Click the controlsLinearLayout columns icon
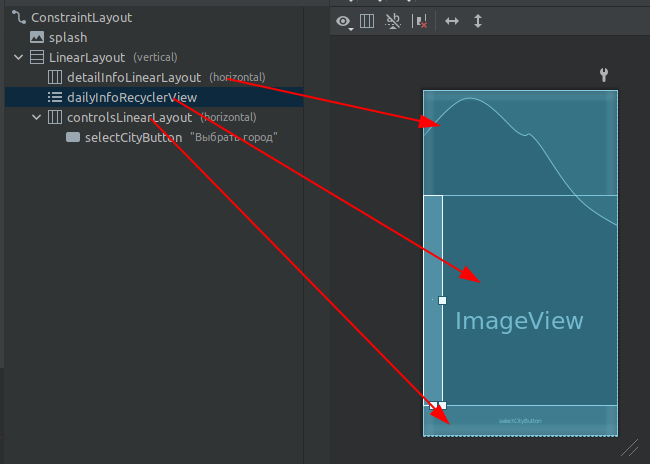Viewport: 650px width, 464px height. pyautogui.click(x=54, y=117)
